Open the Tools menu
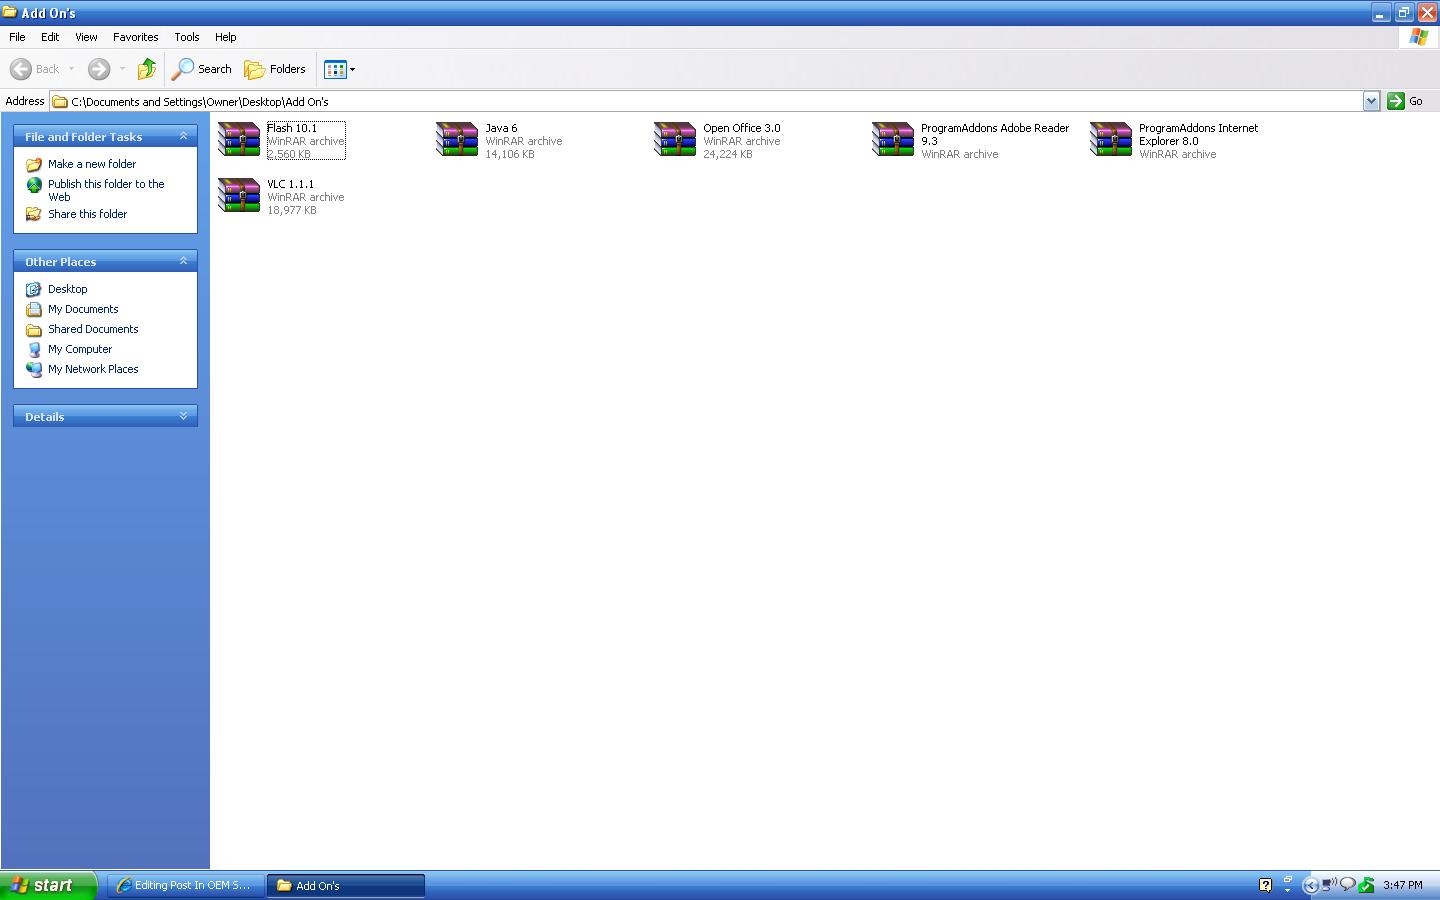1440x900 pixels. (x=187, y=37)
